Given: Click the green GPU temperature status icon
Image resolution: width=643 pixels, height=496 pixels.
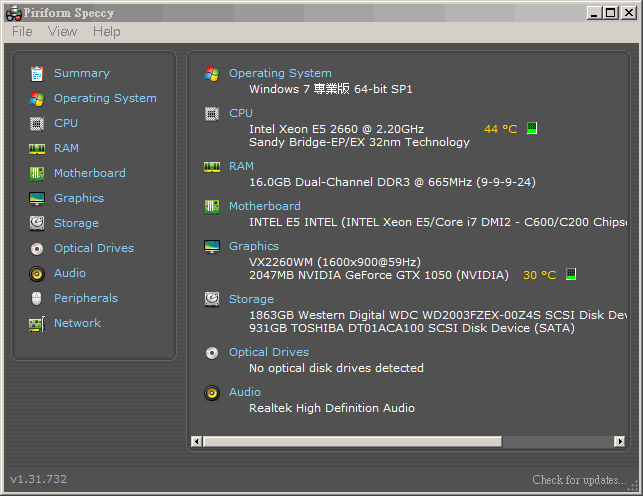Looking at the screenshot, I should point(571,274).
